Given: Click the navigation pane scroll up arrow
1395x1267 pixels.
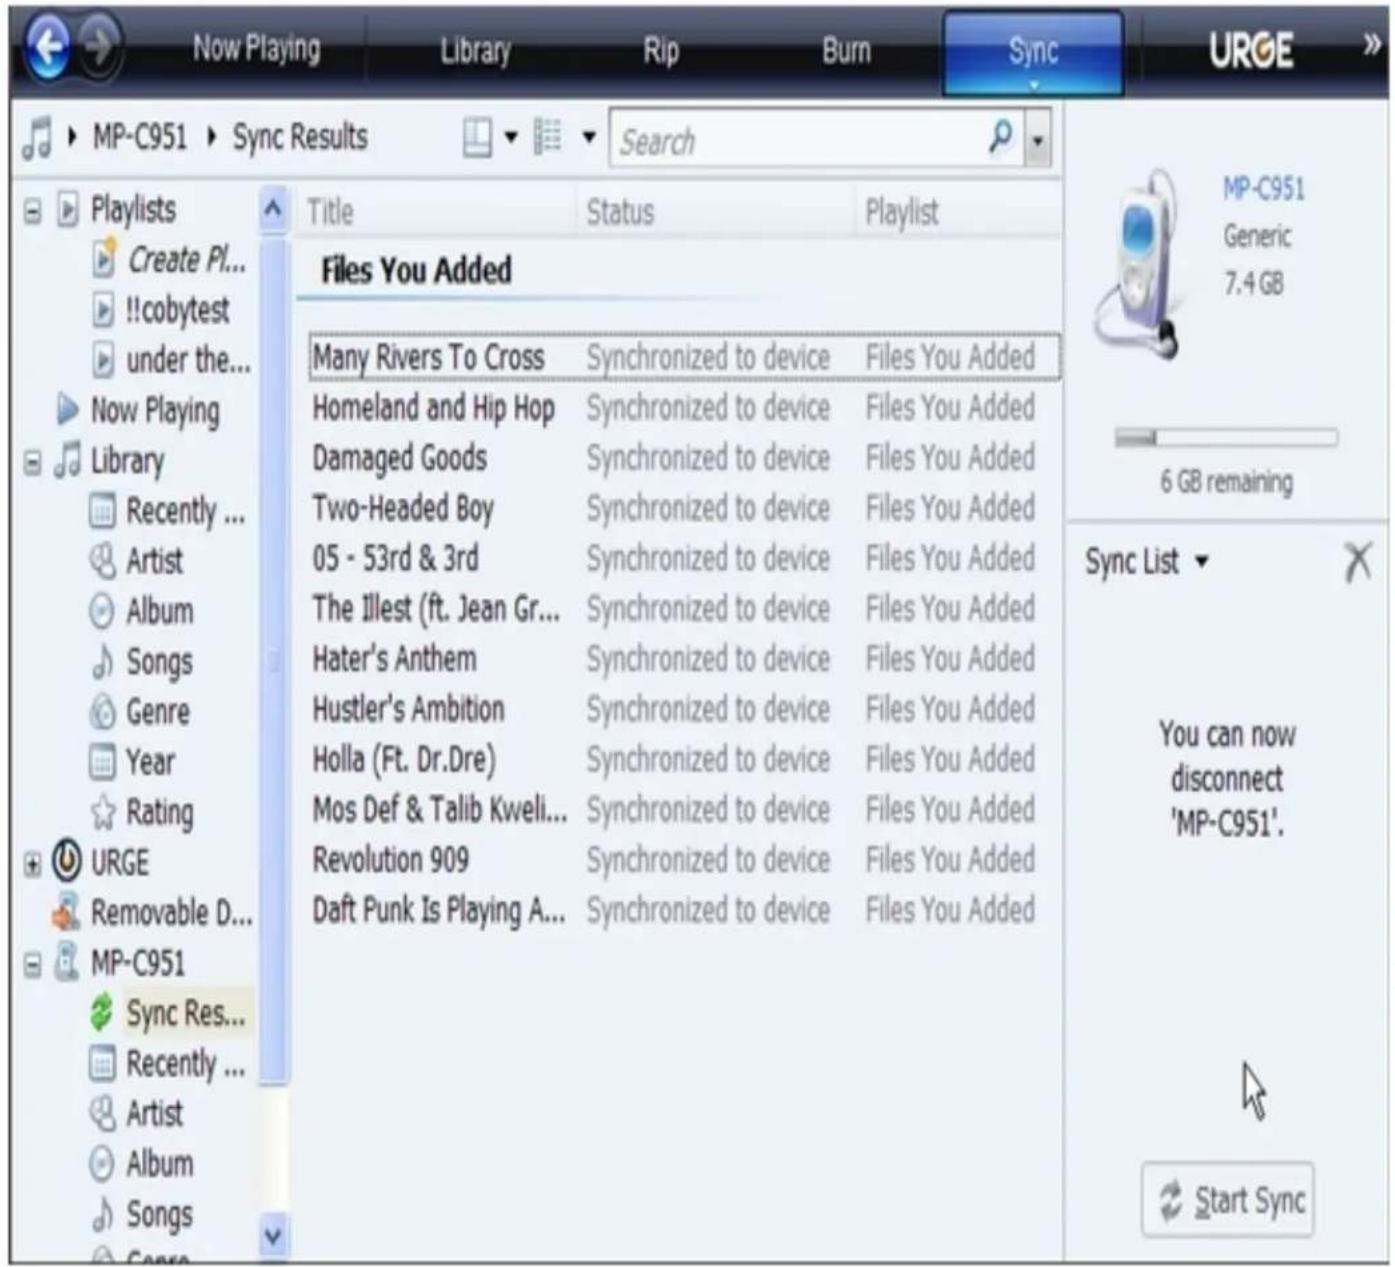Looking at the screenshot, I should (273, 211).
